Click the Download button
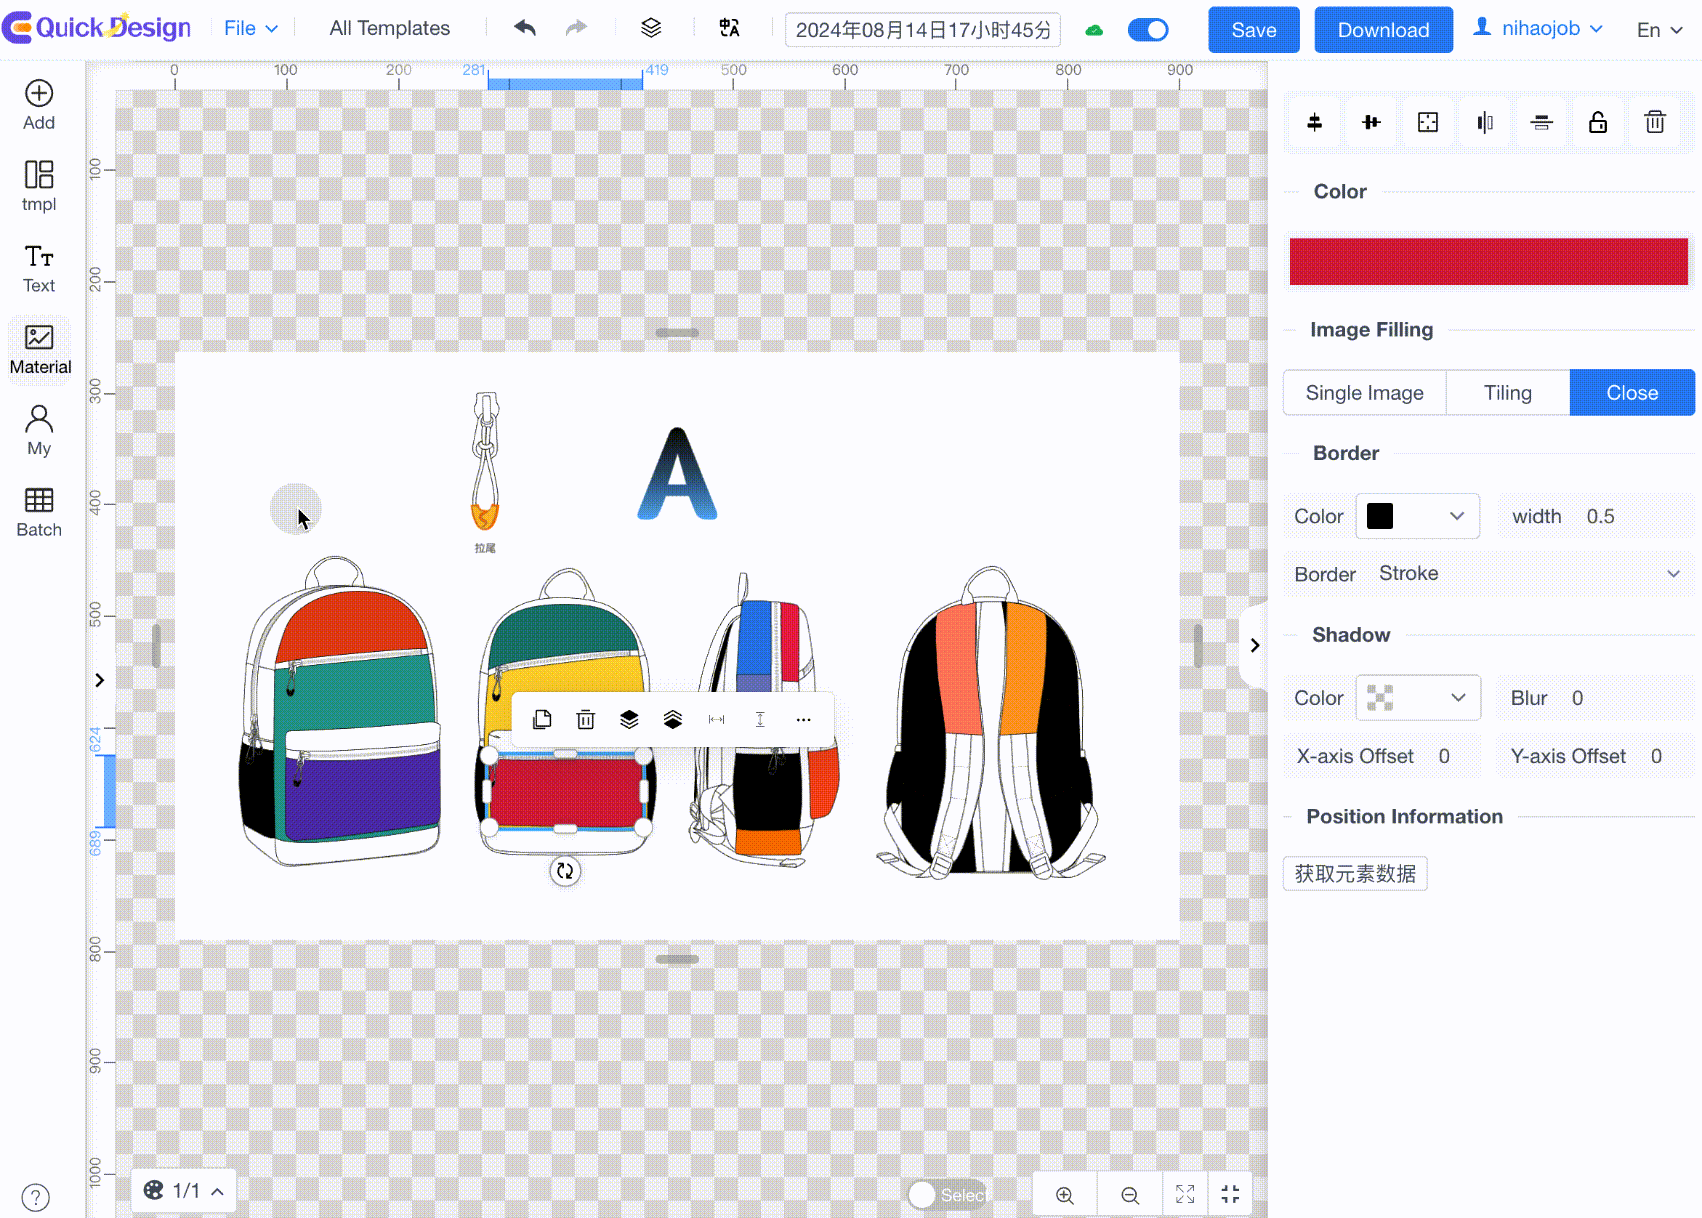The height and width of the screenshot is (1218, 1702). 1383,30
